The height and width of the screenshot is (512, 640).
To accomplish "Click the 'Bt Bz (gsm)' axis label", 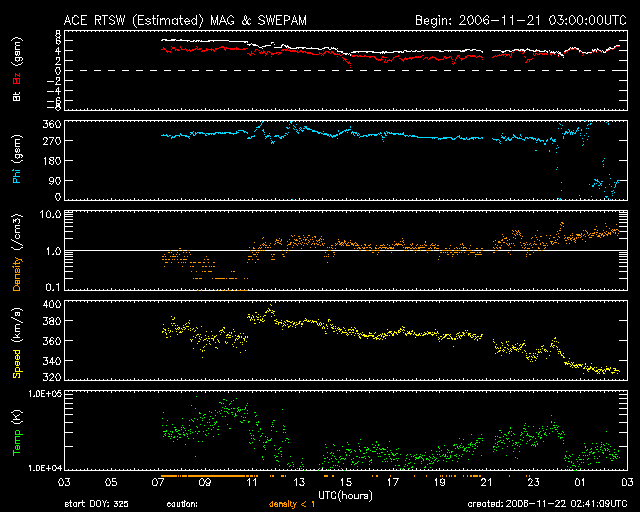I will tap(17, 69).
